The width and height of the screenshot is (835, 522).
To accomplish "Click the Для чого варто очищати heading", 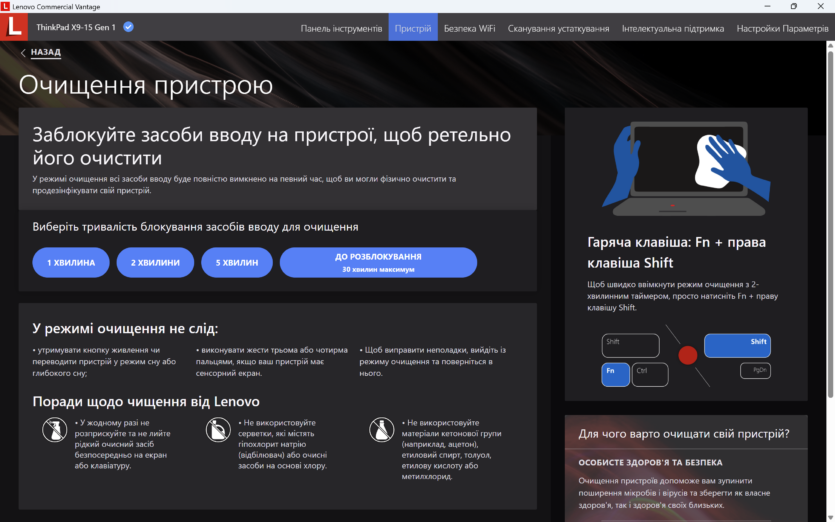I will (x=684, y=434).
